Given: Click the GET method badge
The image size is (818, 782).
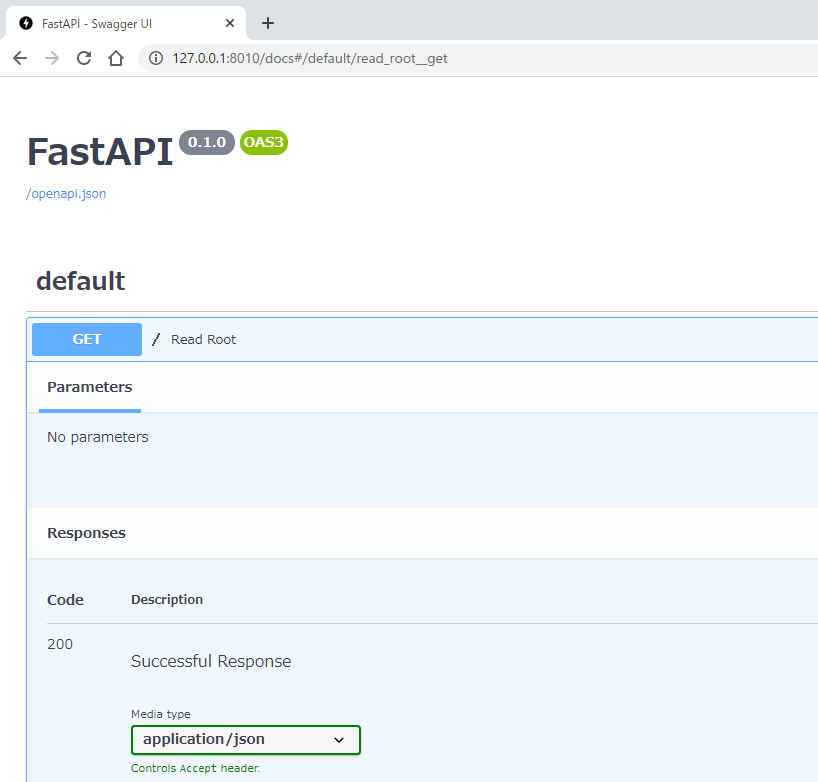Looking at the screenshot, I should point(87,339).
